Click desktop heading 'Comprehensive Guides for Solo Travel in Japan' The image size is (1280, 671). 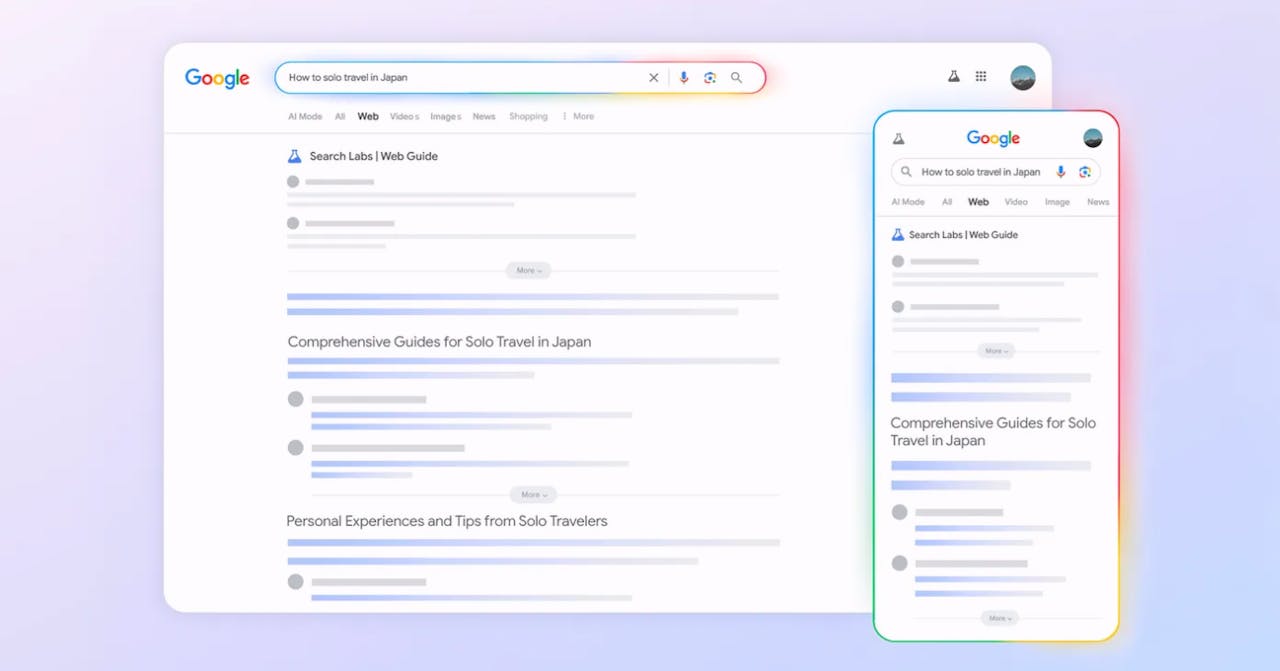click(x=439, y=342)
